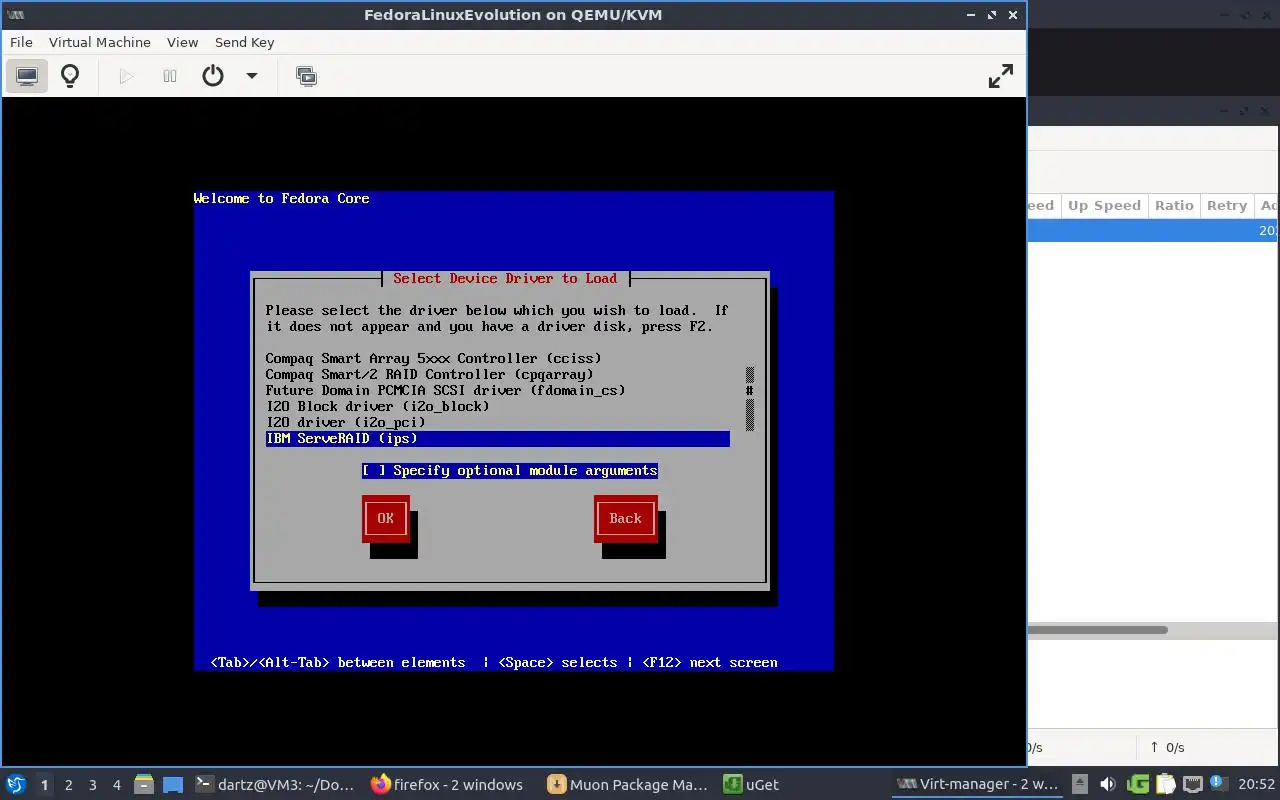Sort by Up Speed column in uGet window
This screenshot has width=1280, height=800.
click(x=1104, y=206)
